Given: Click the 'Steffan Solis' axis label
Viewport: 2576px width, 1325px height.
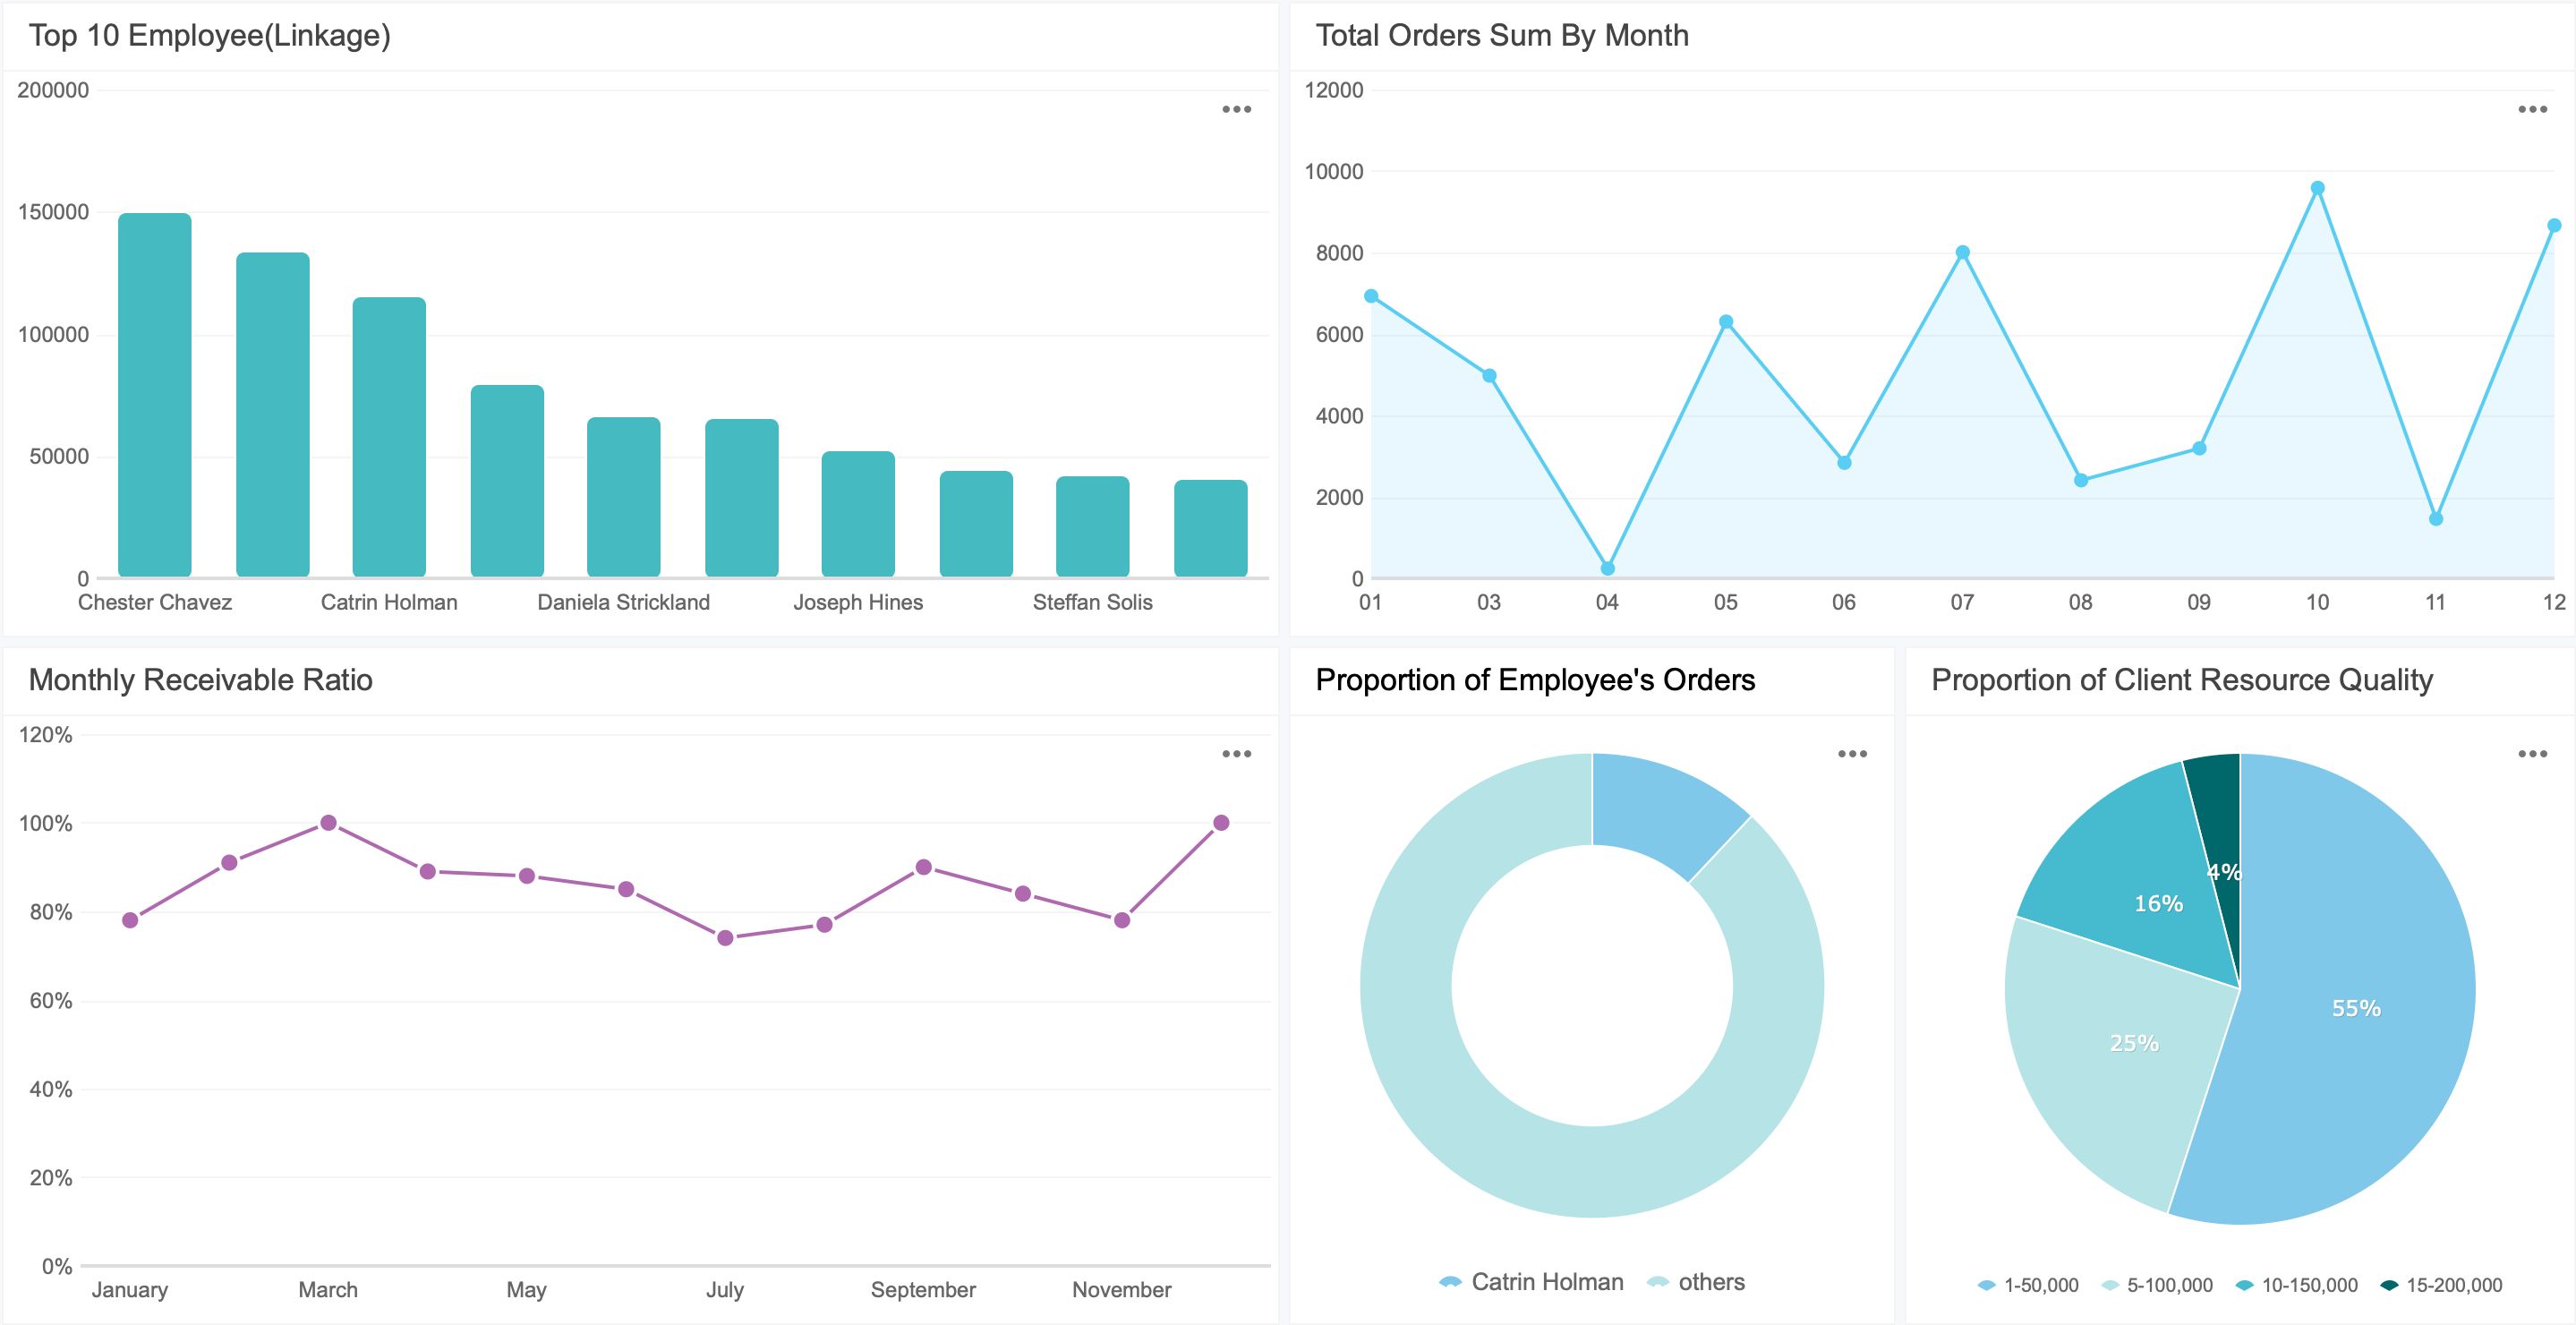Looking at the screenshot, I should click(1093, 602).
